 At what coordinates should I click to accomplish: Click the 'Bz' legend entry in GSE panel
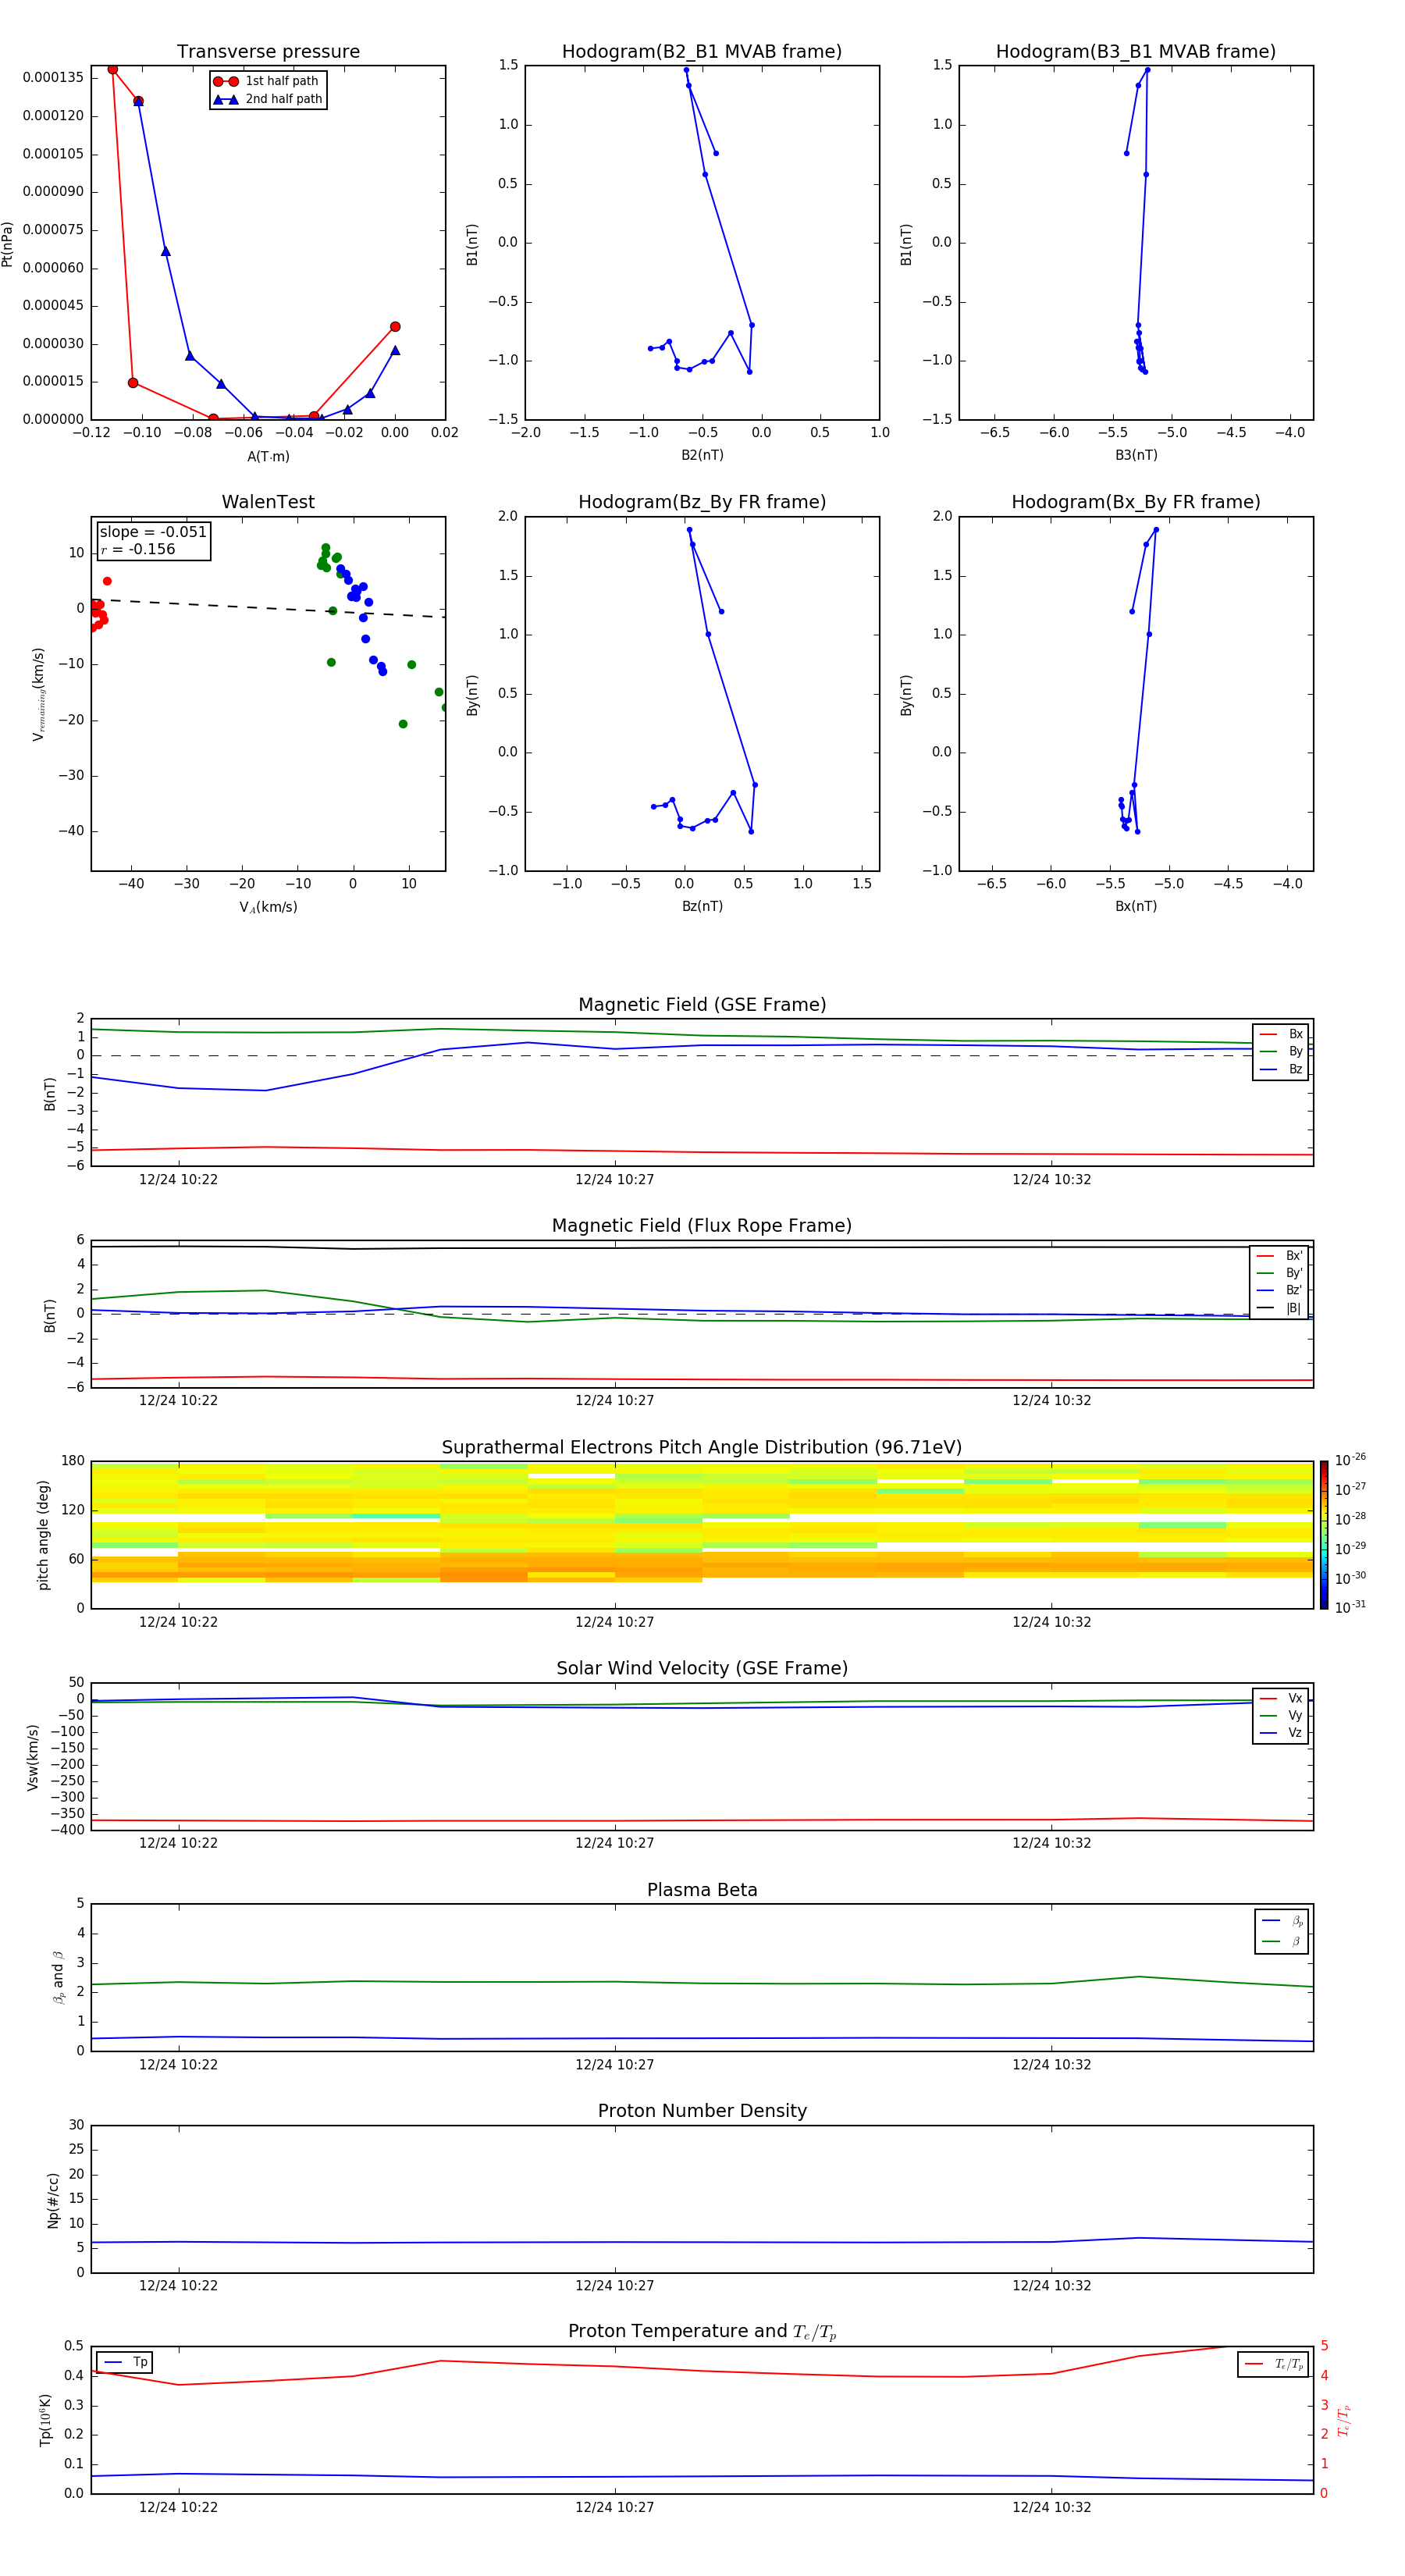pos(1281,1069)
